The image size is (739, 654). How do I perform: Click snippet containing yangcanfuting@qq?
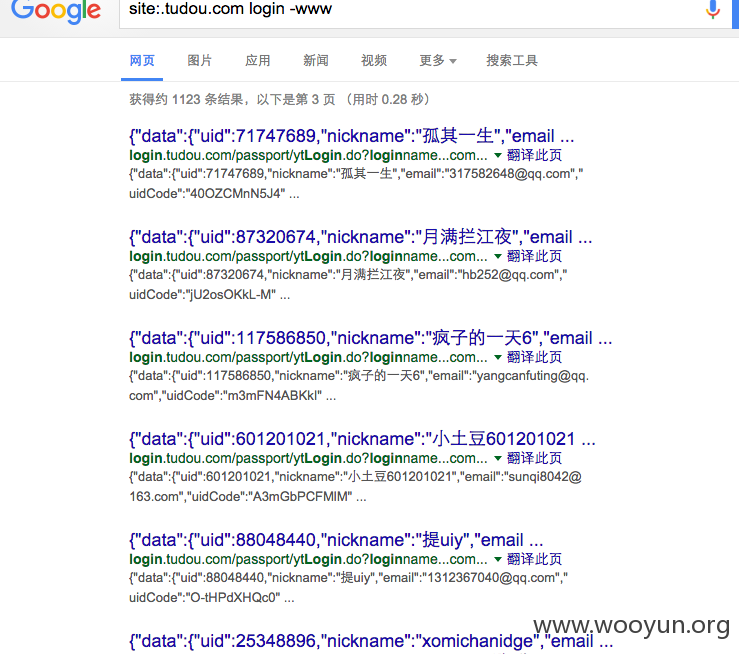coord(359,376)
